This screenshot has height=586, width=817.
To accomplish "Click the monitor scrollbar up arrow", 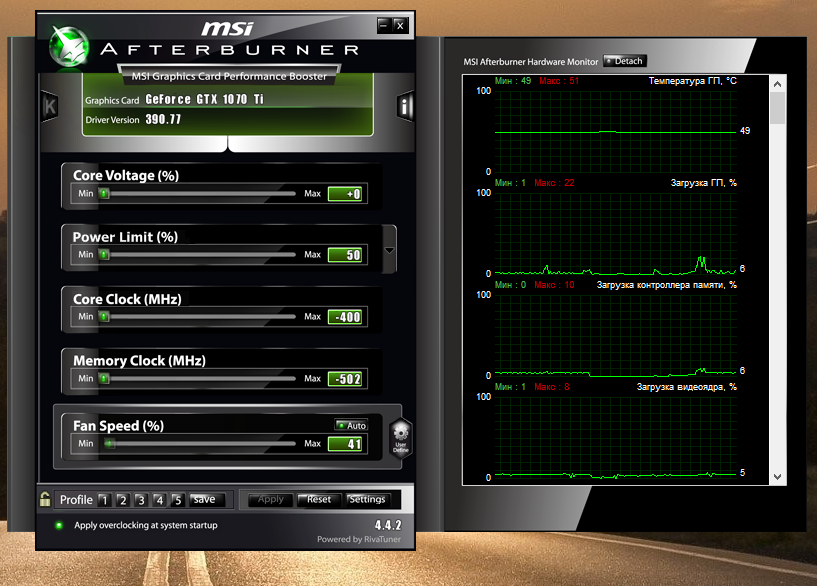I will click(x=777, y=84).
